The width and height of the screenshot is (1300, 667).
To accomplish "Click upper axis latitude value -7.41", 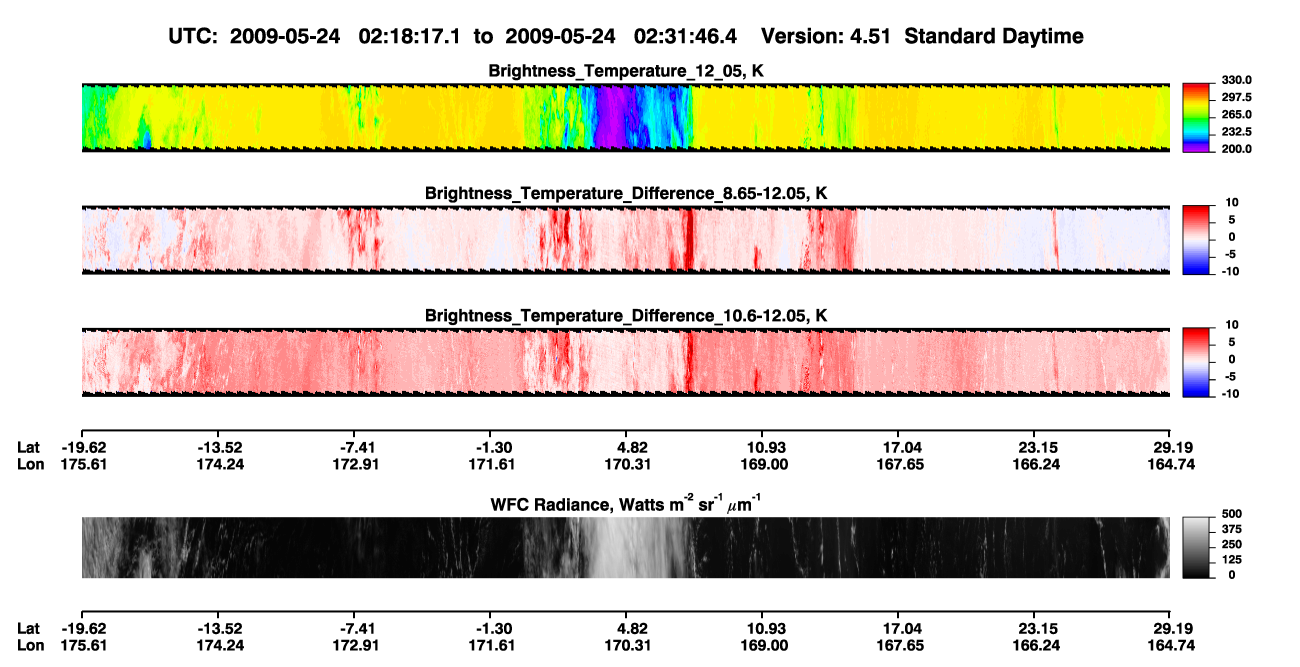I will [x=357, y=447].
